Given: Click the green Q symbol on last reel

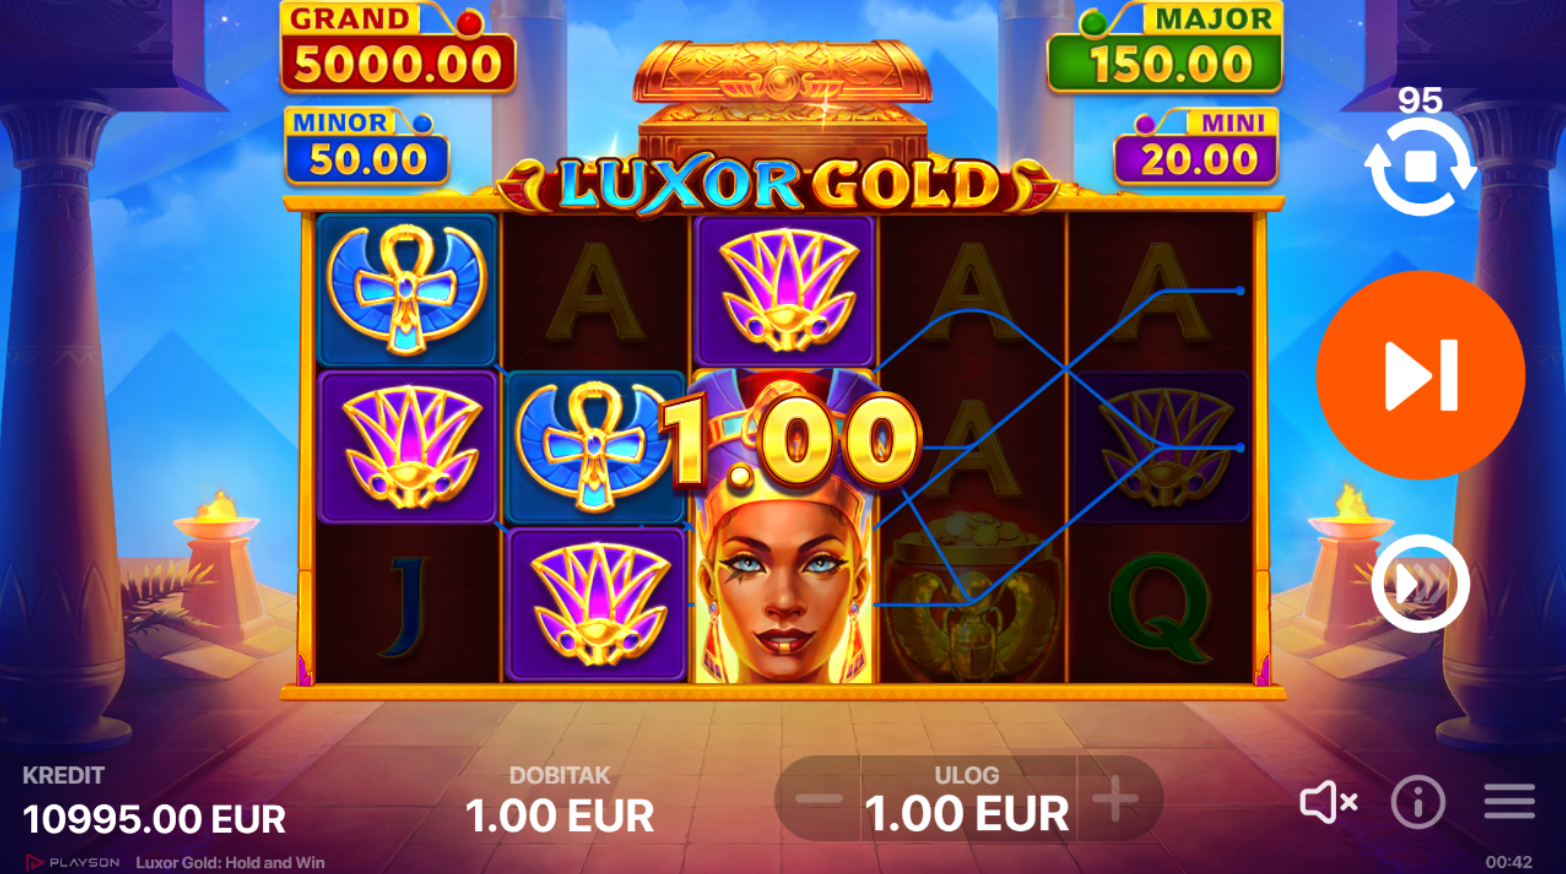Looking at the screenshot, I should click(x=1160, y=605).
